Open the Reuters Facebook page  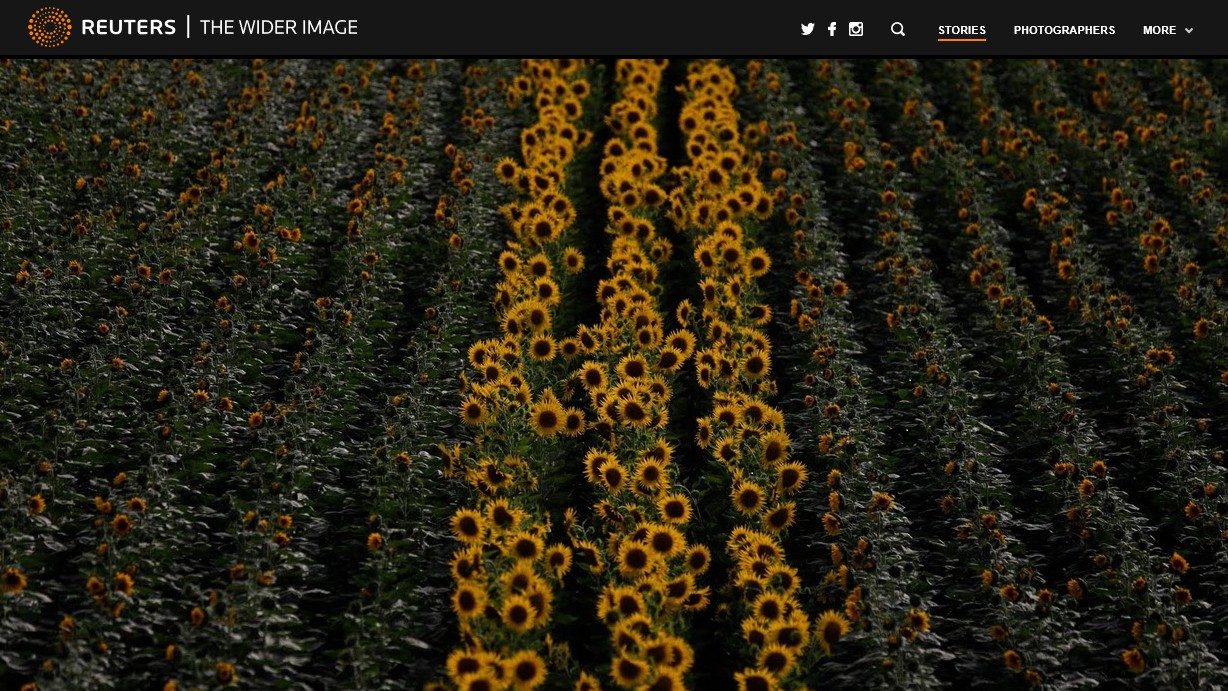[x=832, y=29]
